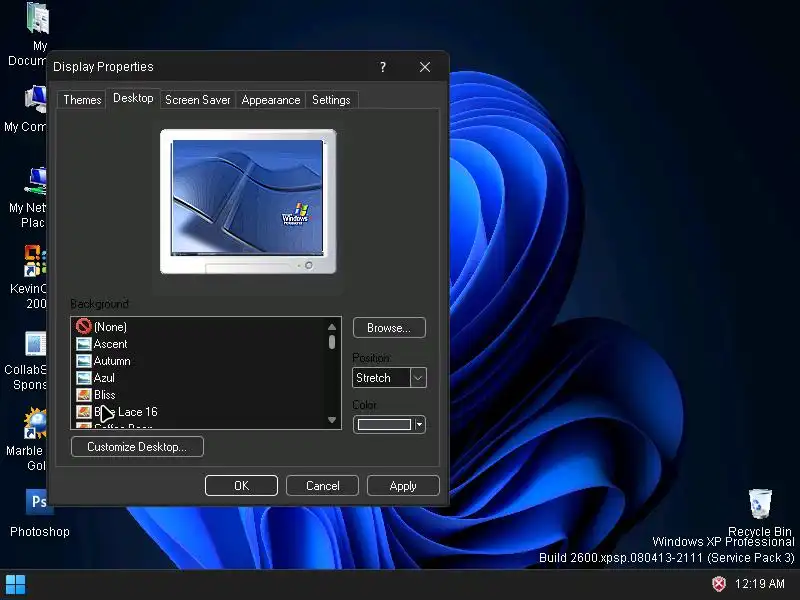
Task: Select "Azul" in the background list
Action: tap(104, 378)
